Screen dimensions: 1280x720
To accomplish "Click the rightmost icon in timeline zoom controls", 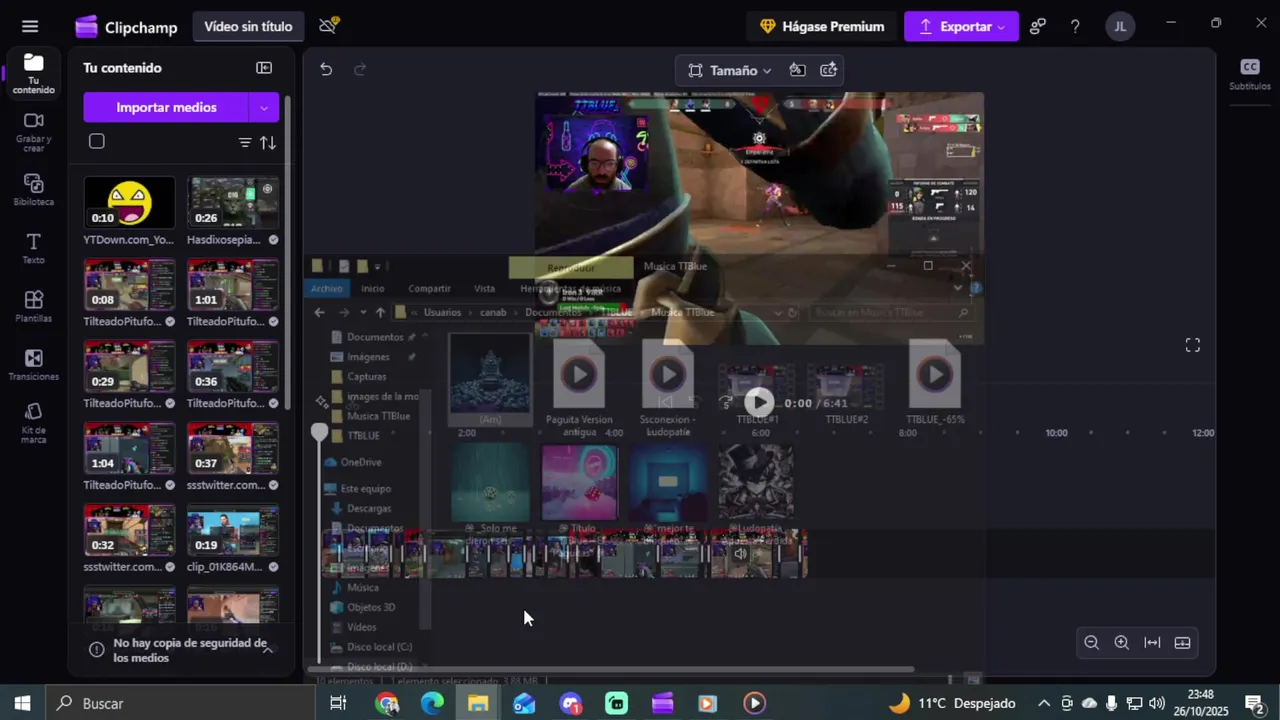I will (x=1182, y=643).
